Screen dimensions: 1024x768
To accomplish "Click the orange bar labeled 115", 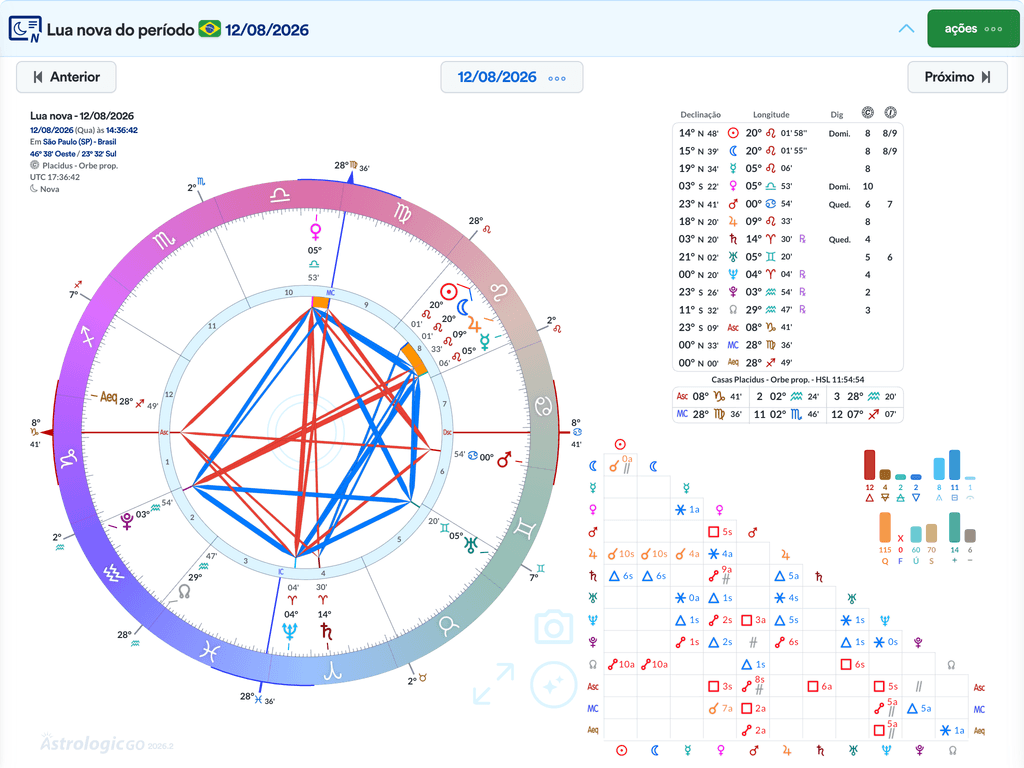I will [x=885, y=528].
